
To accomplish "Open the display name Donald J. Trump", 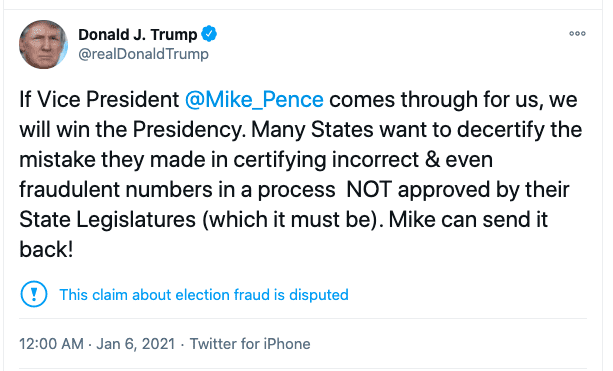I will click(138, 34).
